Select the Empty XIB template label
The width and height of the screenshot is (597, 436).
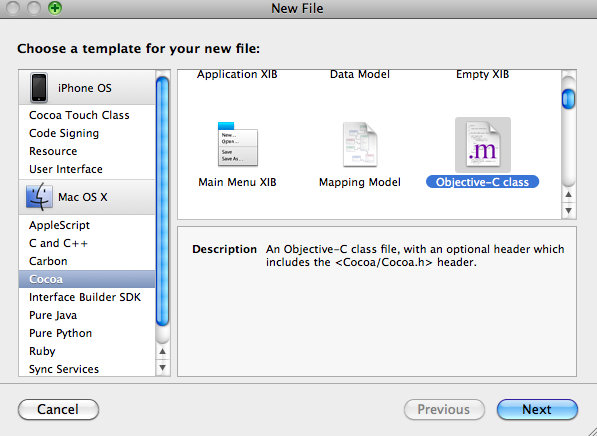click(482, 74)
